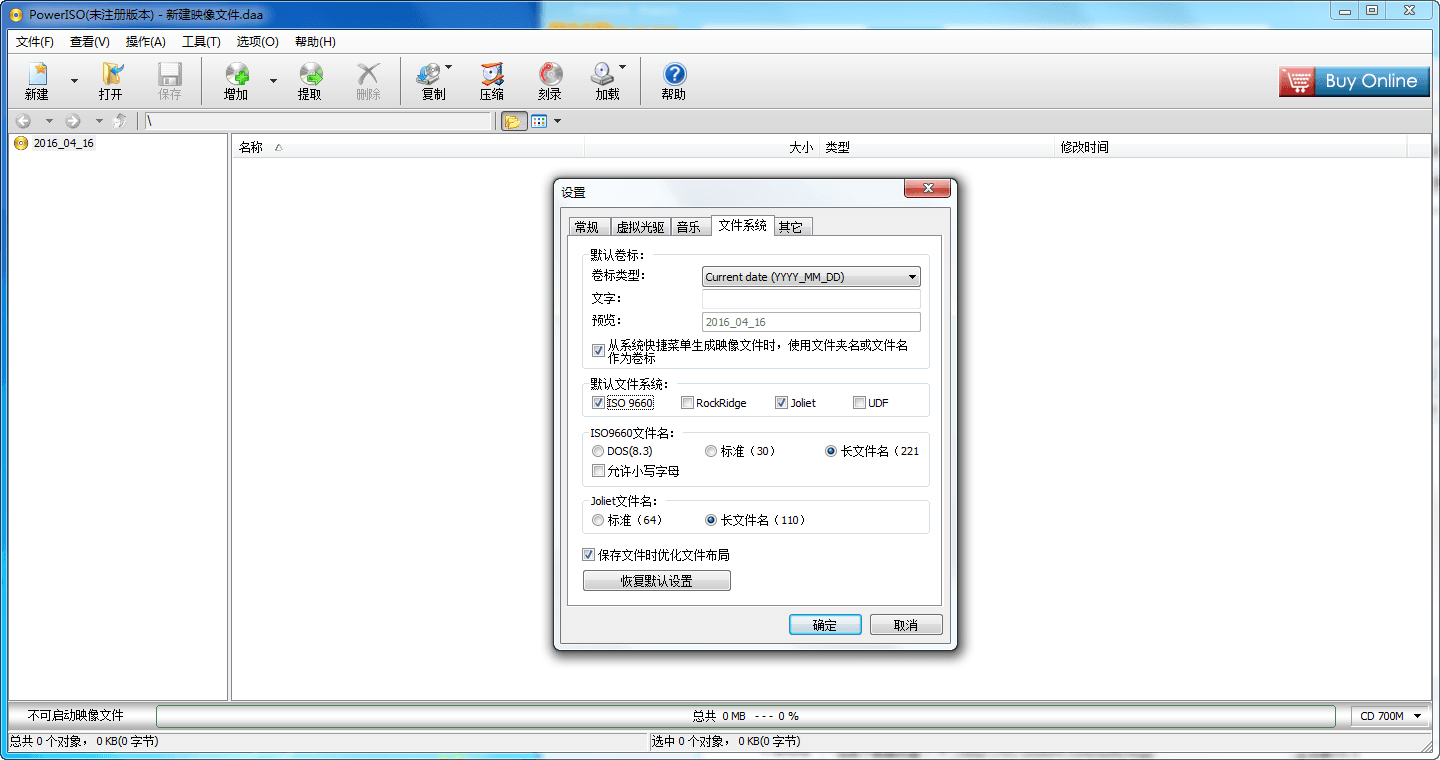Switch to the 其它 tab
Screen dimensions: 1440x760
pyautogui.click(x=791, y=227)
